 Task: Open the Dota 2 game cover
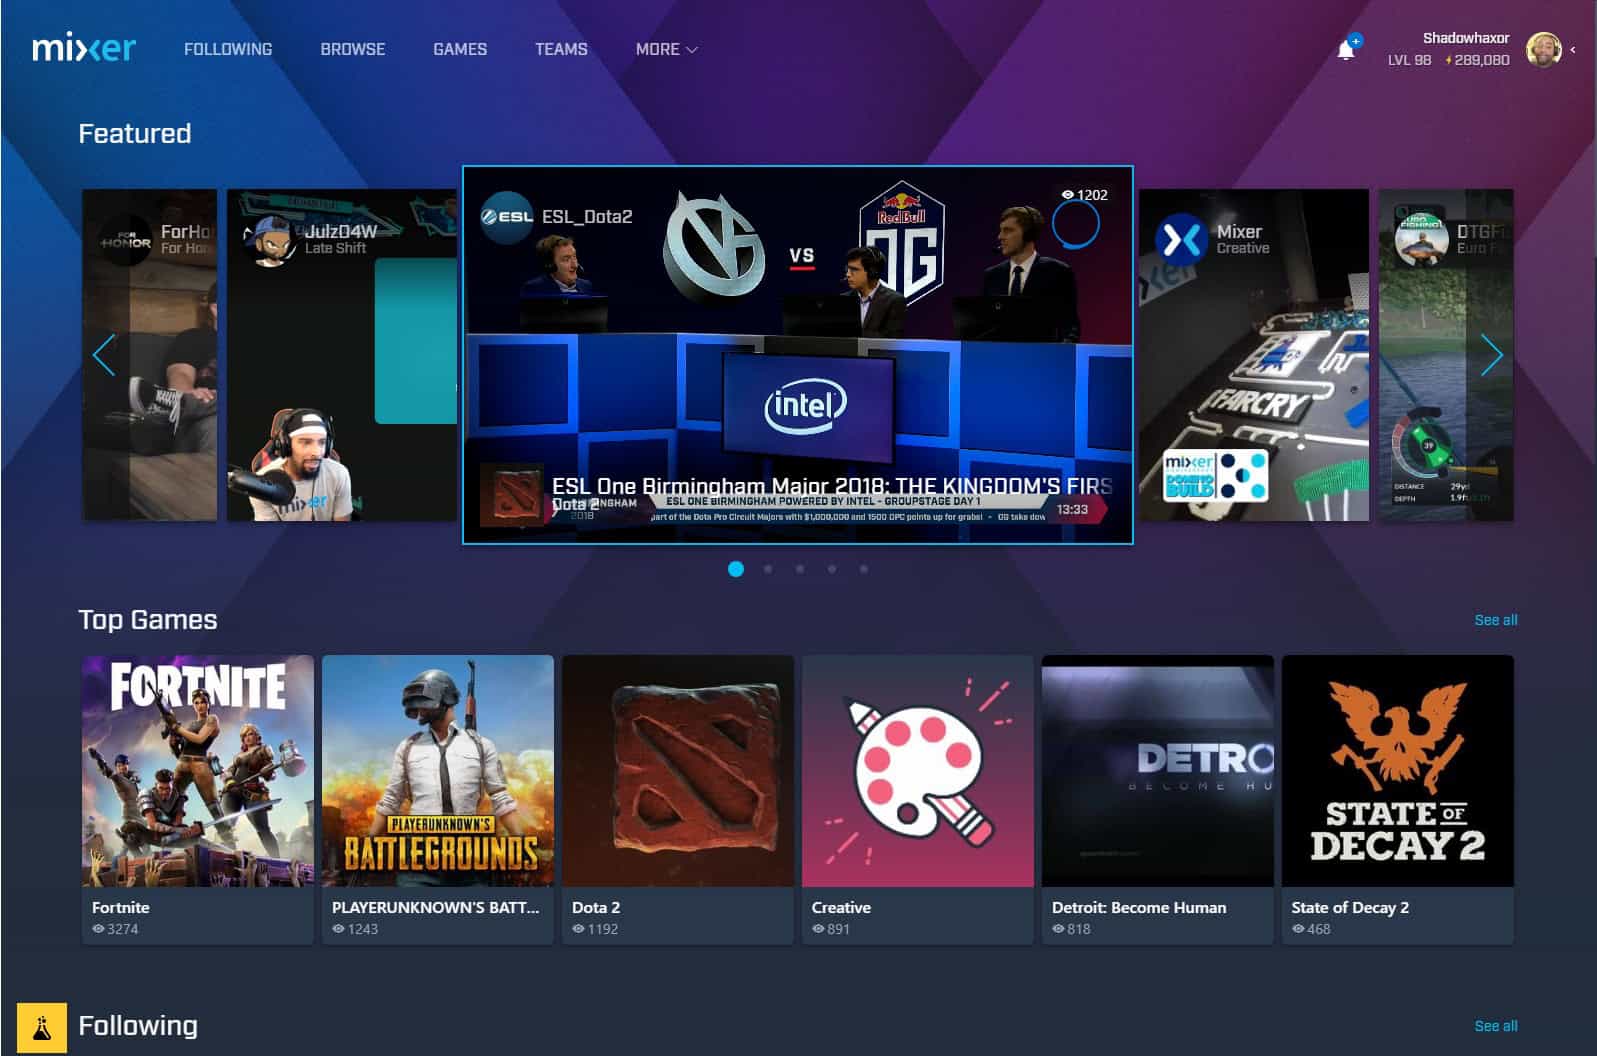(x=678, y=771)
